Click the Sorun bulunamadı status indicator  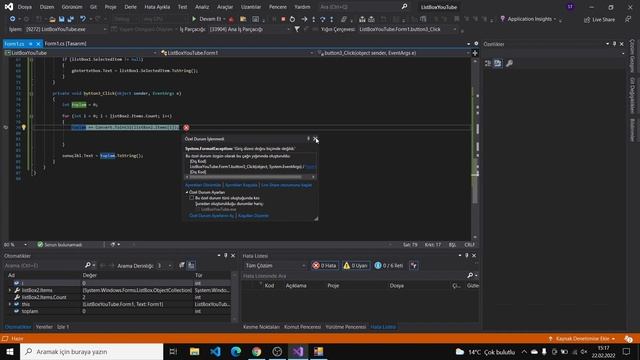point(60,245)
